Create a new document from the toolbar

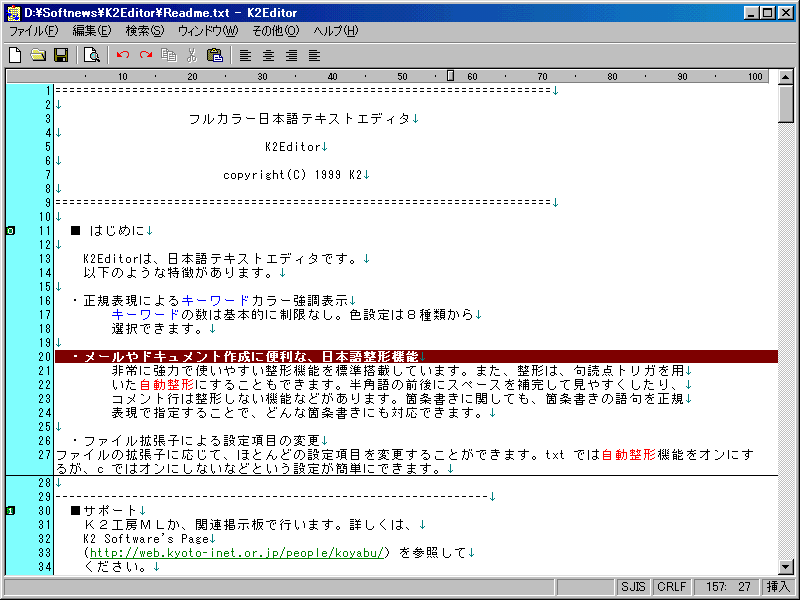click(x=15, y=55)
